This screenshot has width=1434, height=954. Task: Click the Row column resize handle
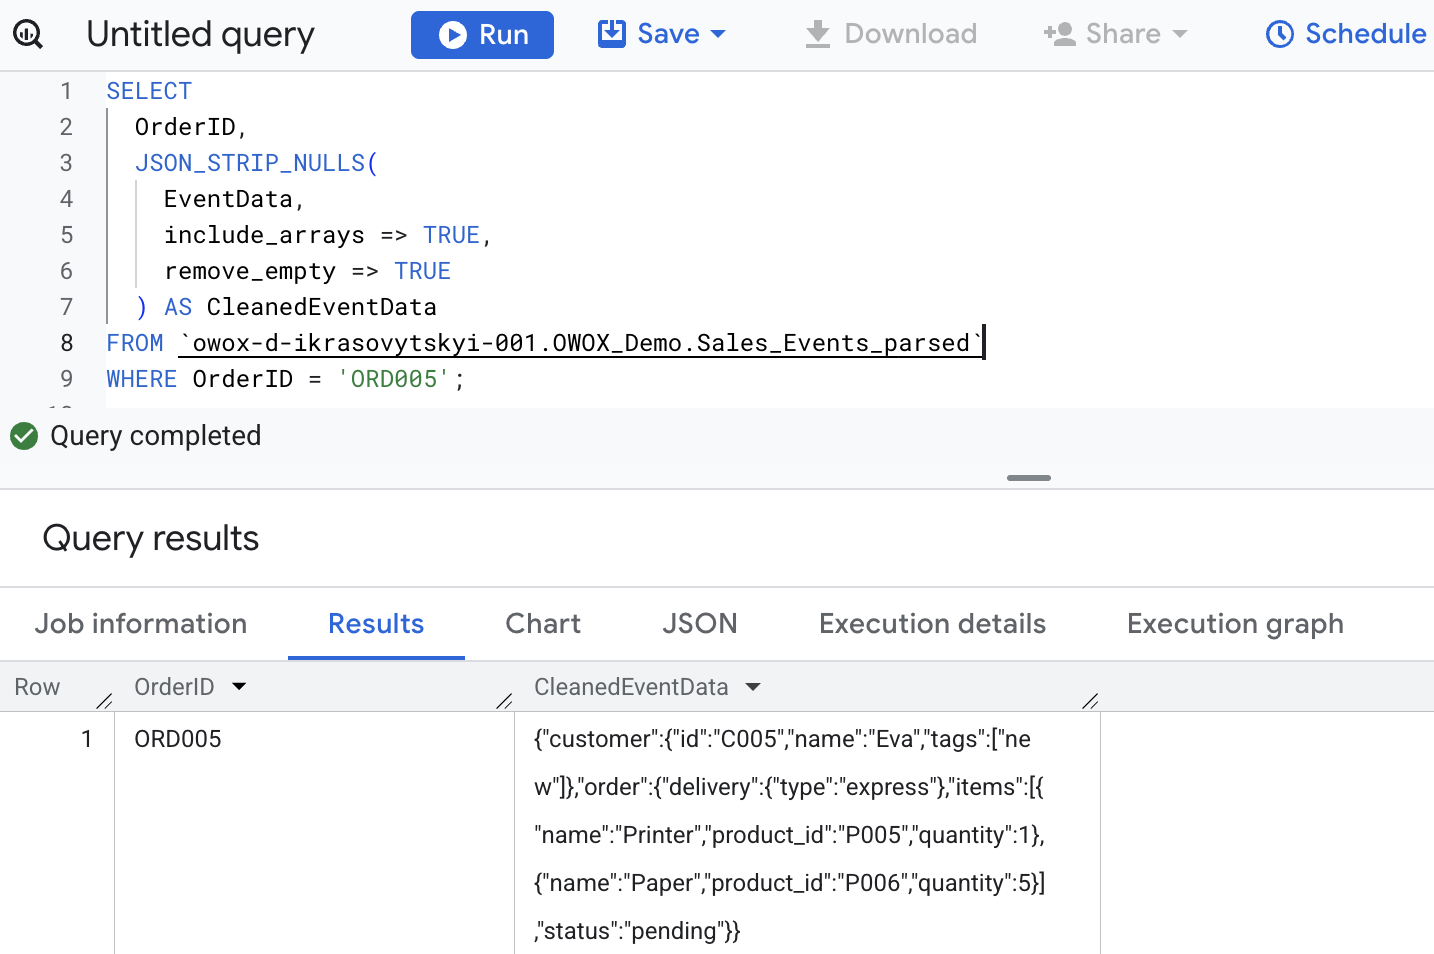coord(104,701)
